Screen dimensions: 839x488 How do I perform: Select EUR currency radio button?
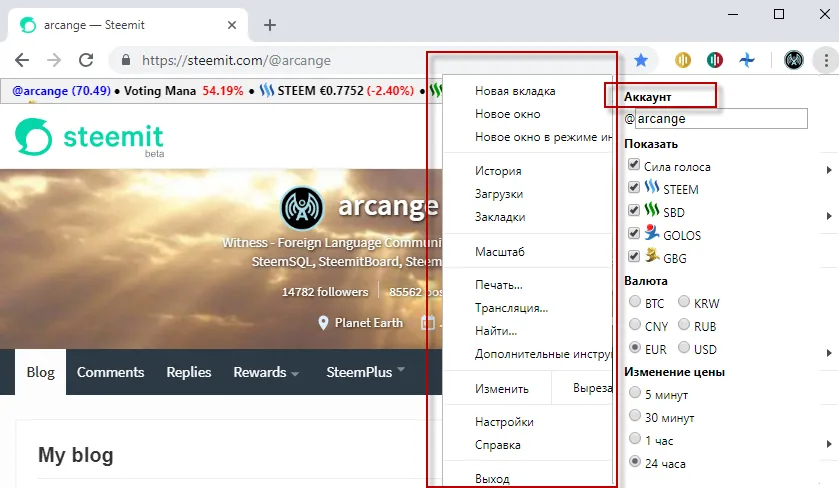point(635,347)
